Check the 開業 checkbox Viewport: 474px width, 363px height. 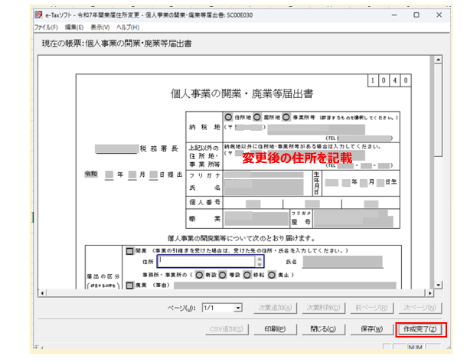(130, 251)
